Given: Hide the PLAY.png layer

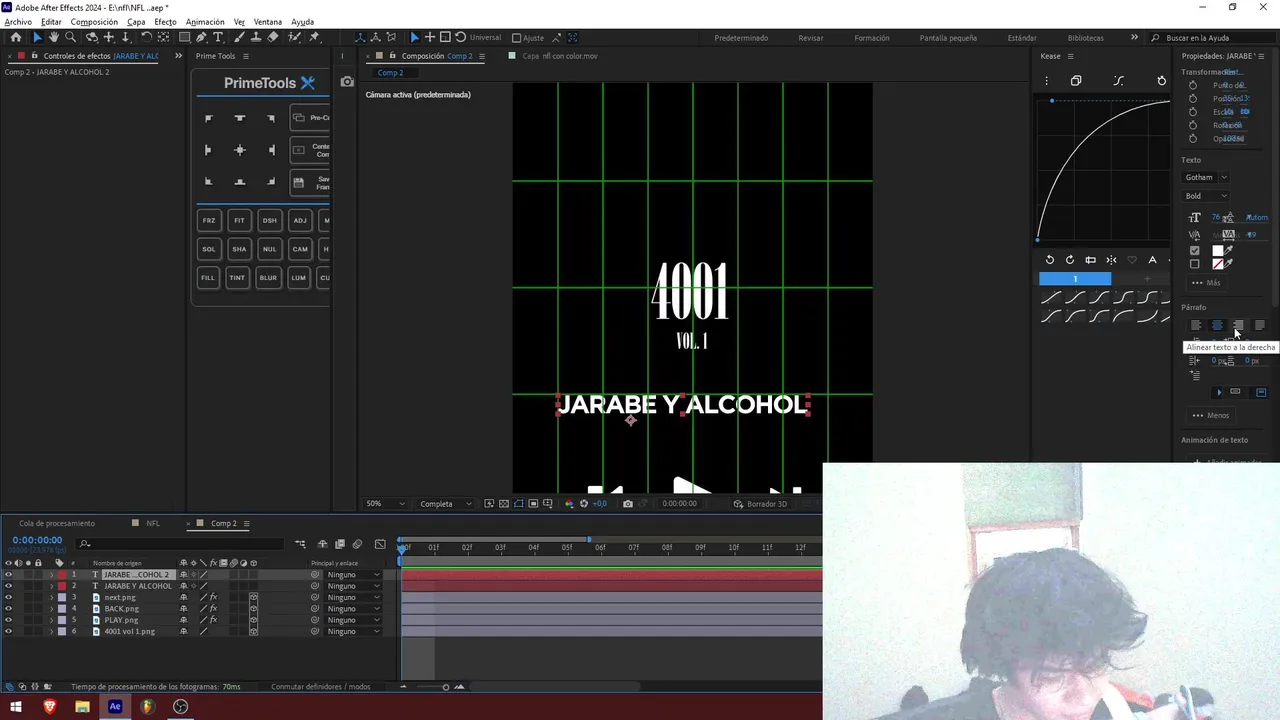Looking at the screenshot, I should coord(8,620).
